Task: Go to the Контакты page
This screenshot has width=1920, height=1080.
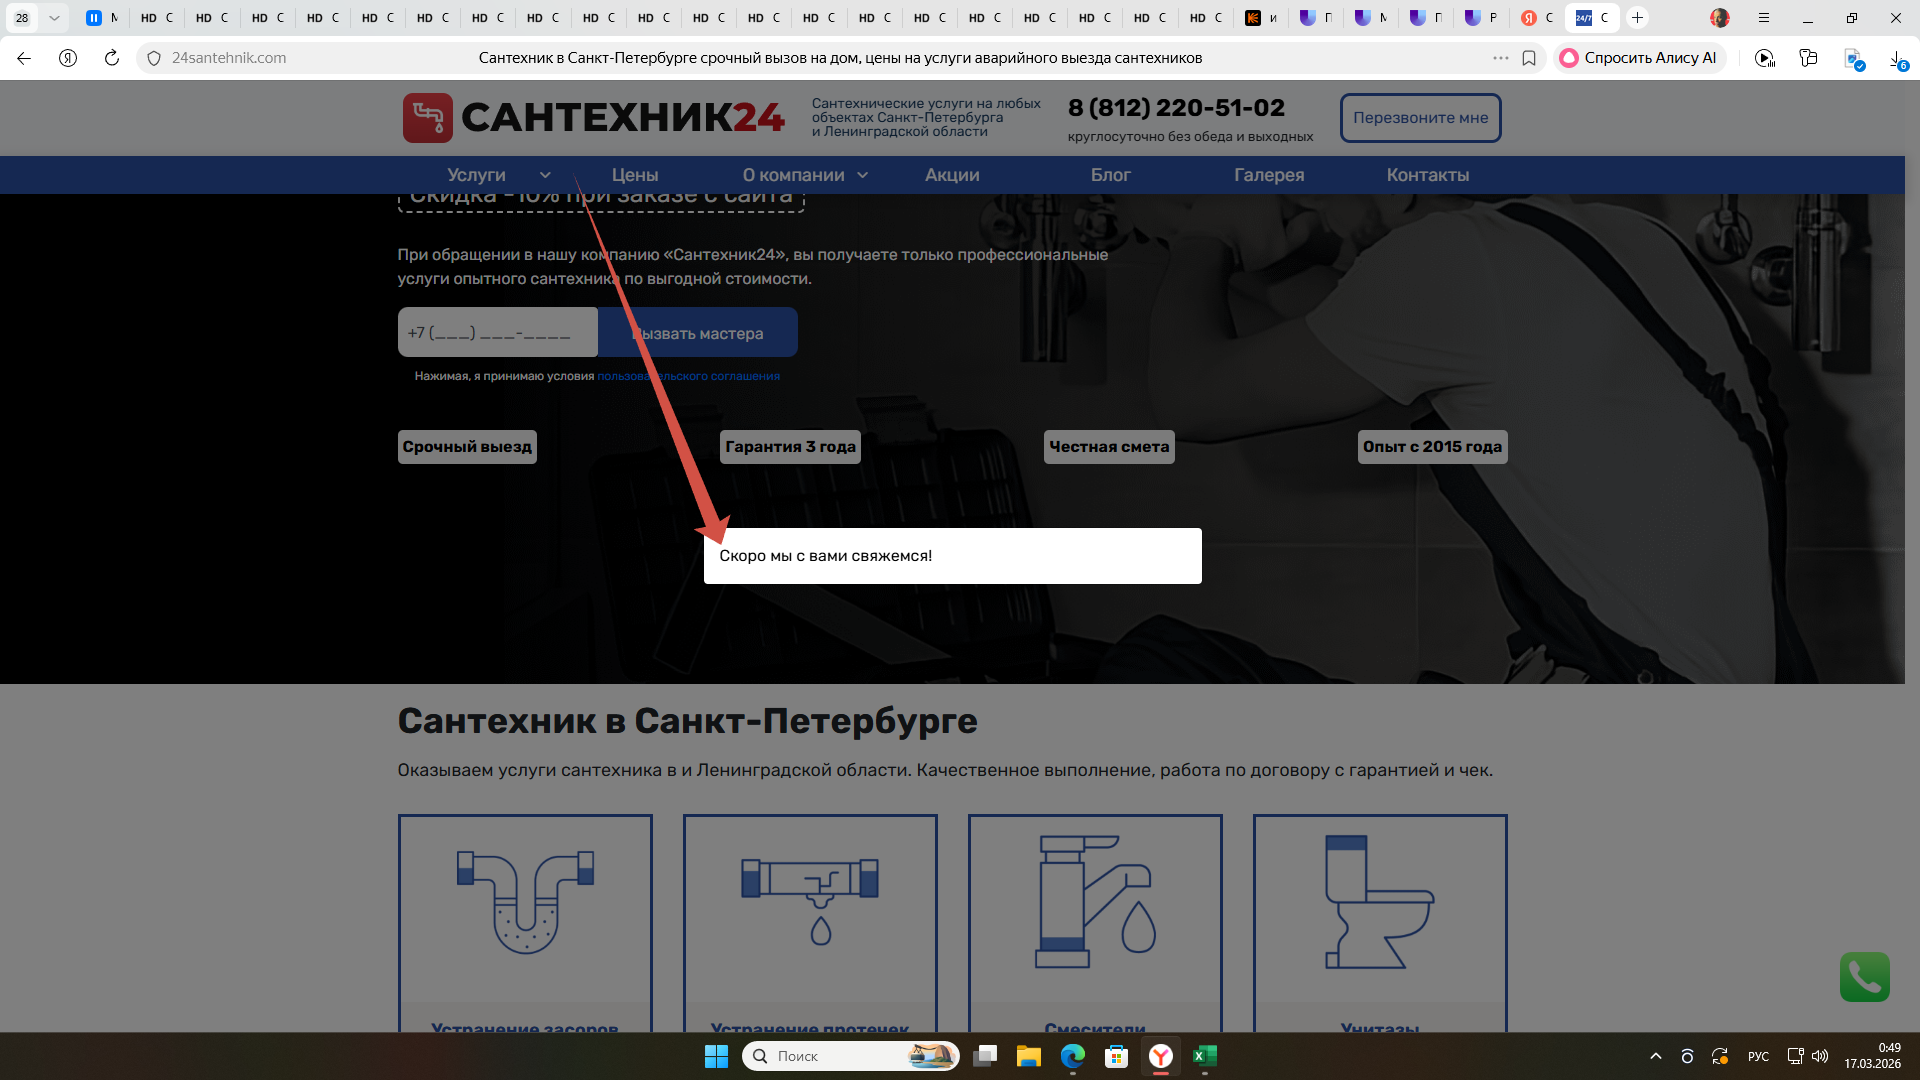Action: coord(1427,175)
